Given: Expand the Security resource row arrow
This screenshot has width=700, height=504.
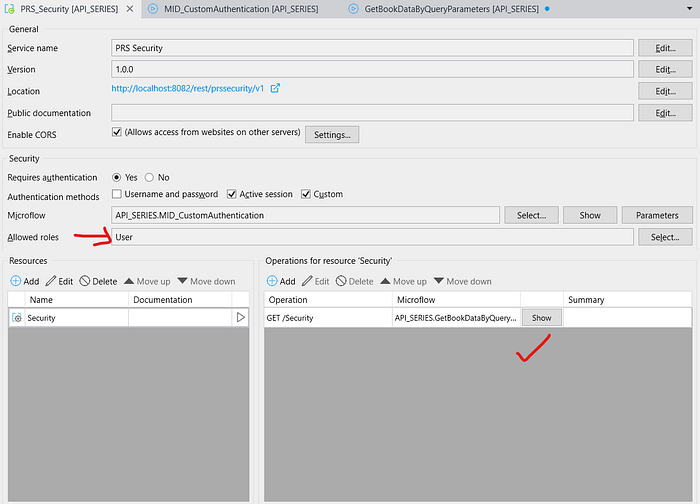Looking at the screenshot, I should pyautogui.click(x=240, y=317).
